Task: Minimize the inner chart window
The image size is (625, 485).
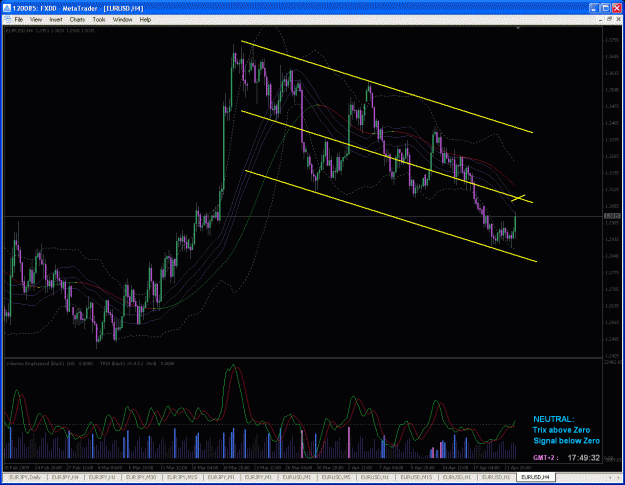Action: pyautogui.click(x=601, y=20)
